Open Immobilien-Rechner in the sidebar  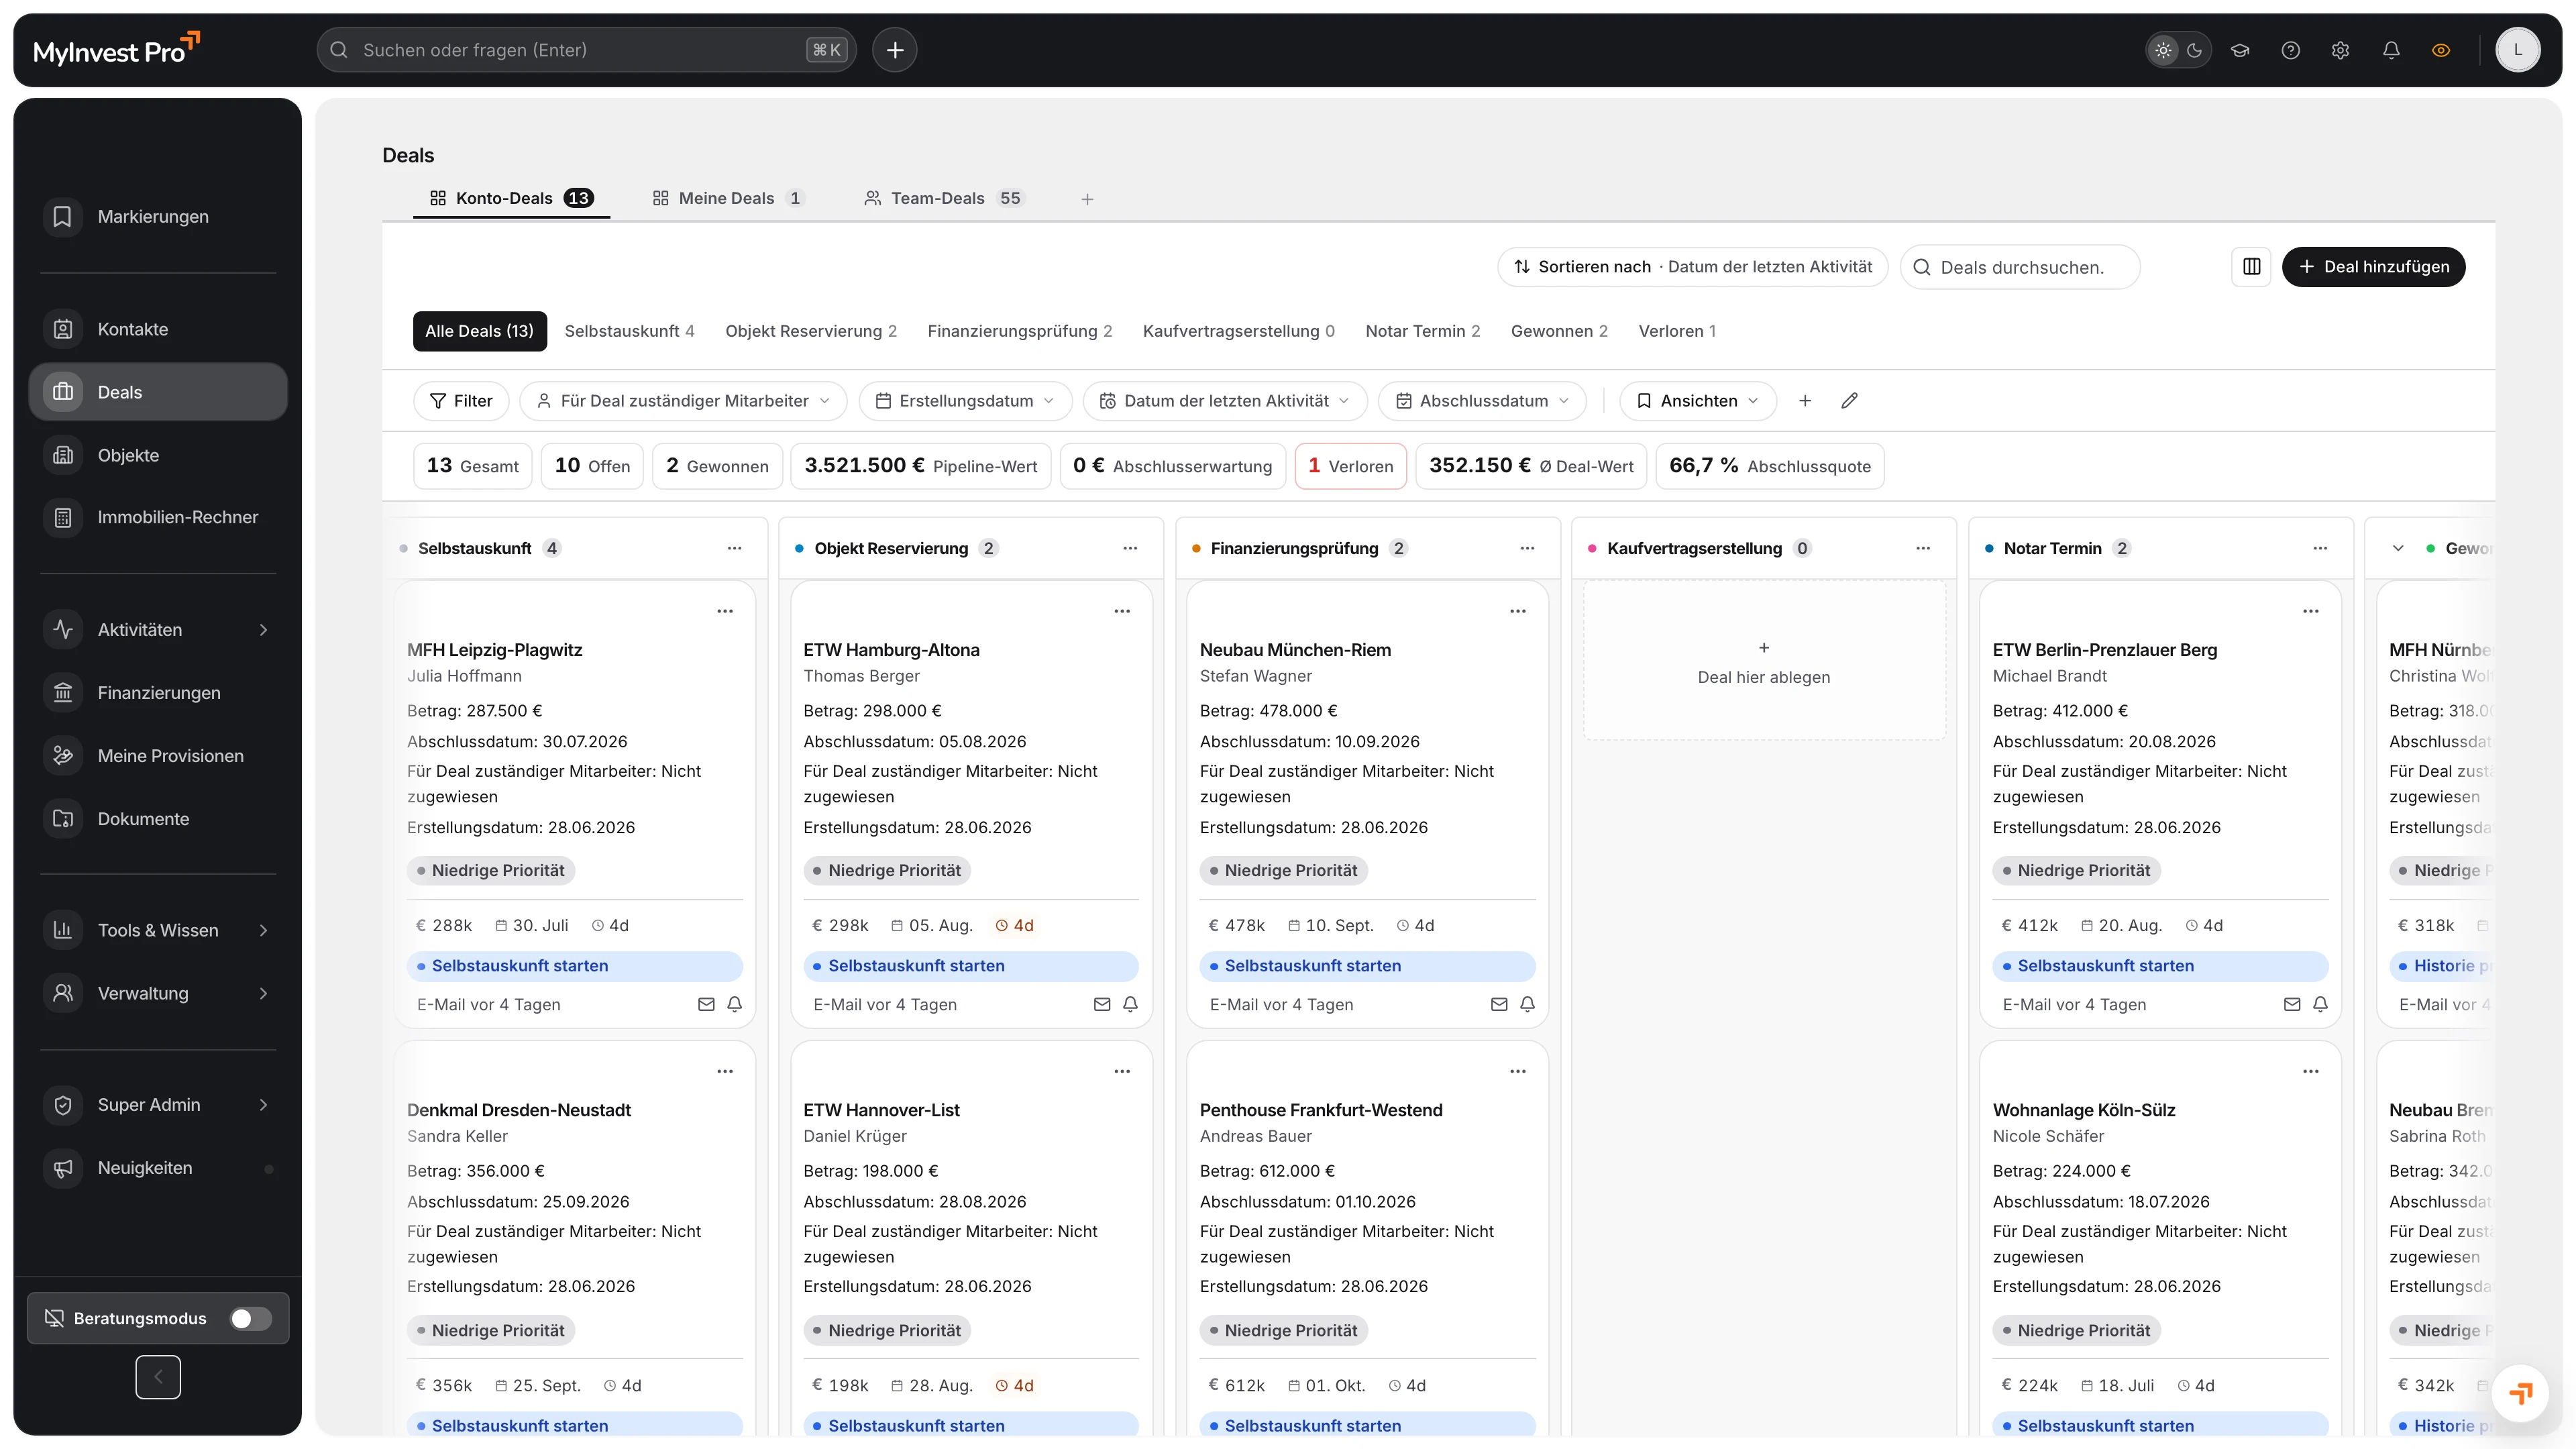(x=158, y=517)
